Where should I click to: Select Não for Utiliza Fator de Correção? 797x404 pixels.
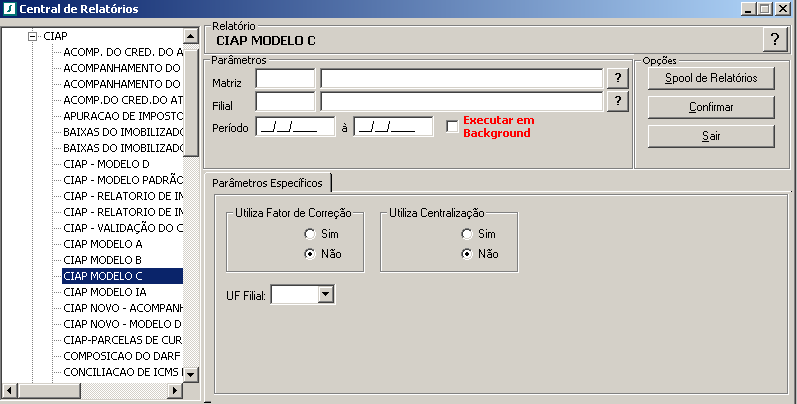pos(310,254)
